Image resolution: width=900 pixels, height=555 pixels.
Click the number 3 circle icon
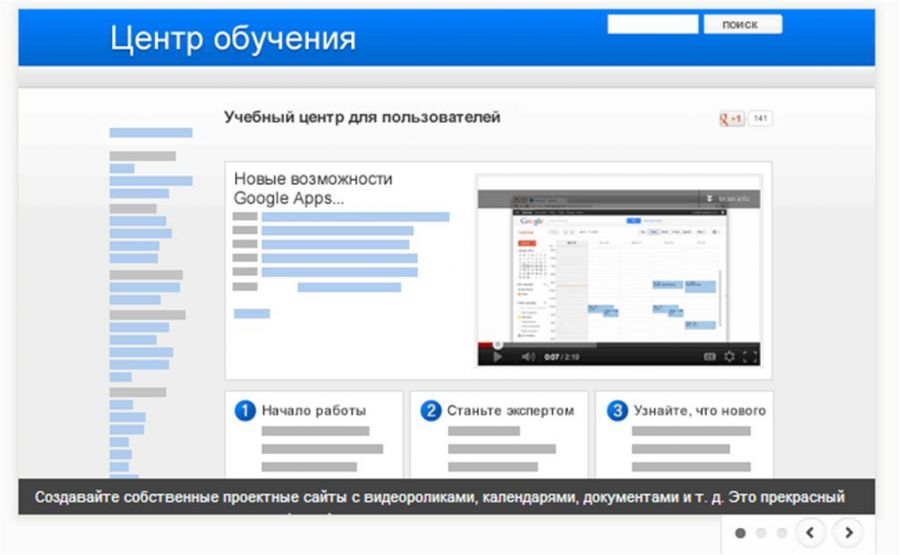(x=618, y=411)
